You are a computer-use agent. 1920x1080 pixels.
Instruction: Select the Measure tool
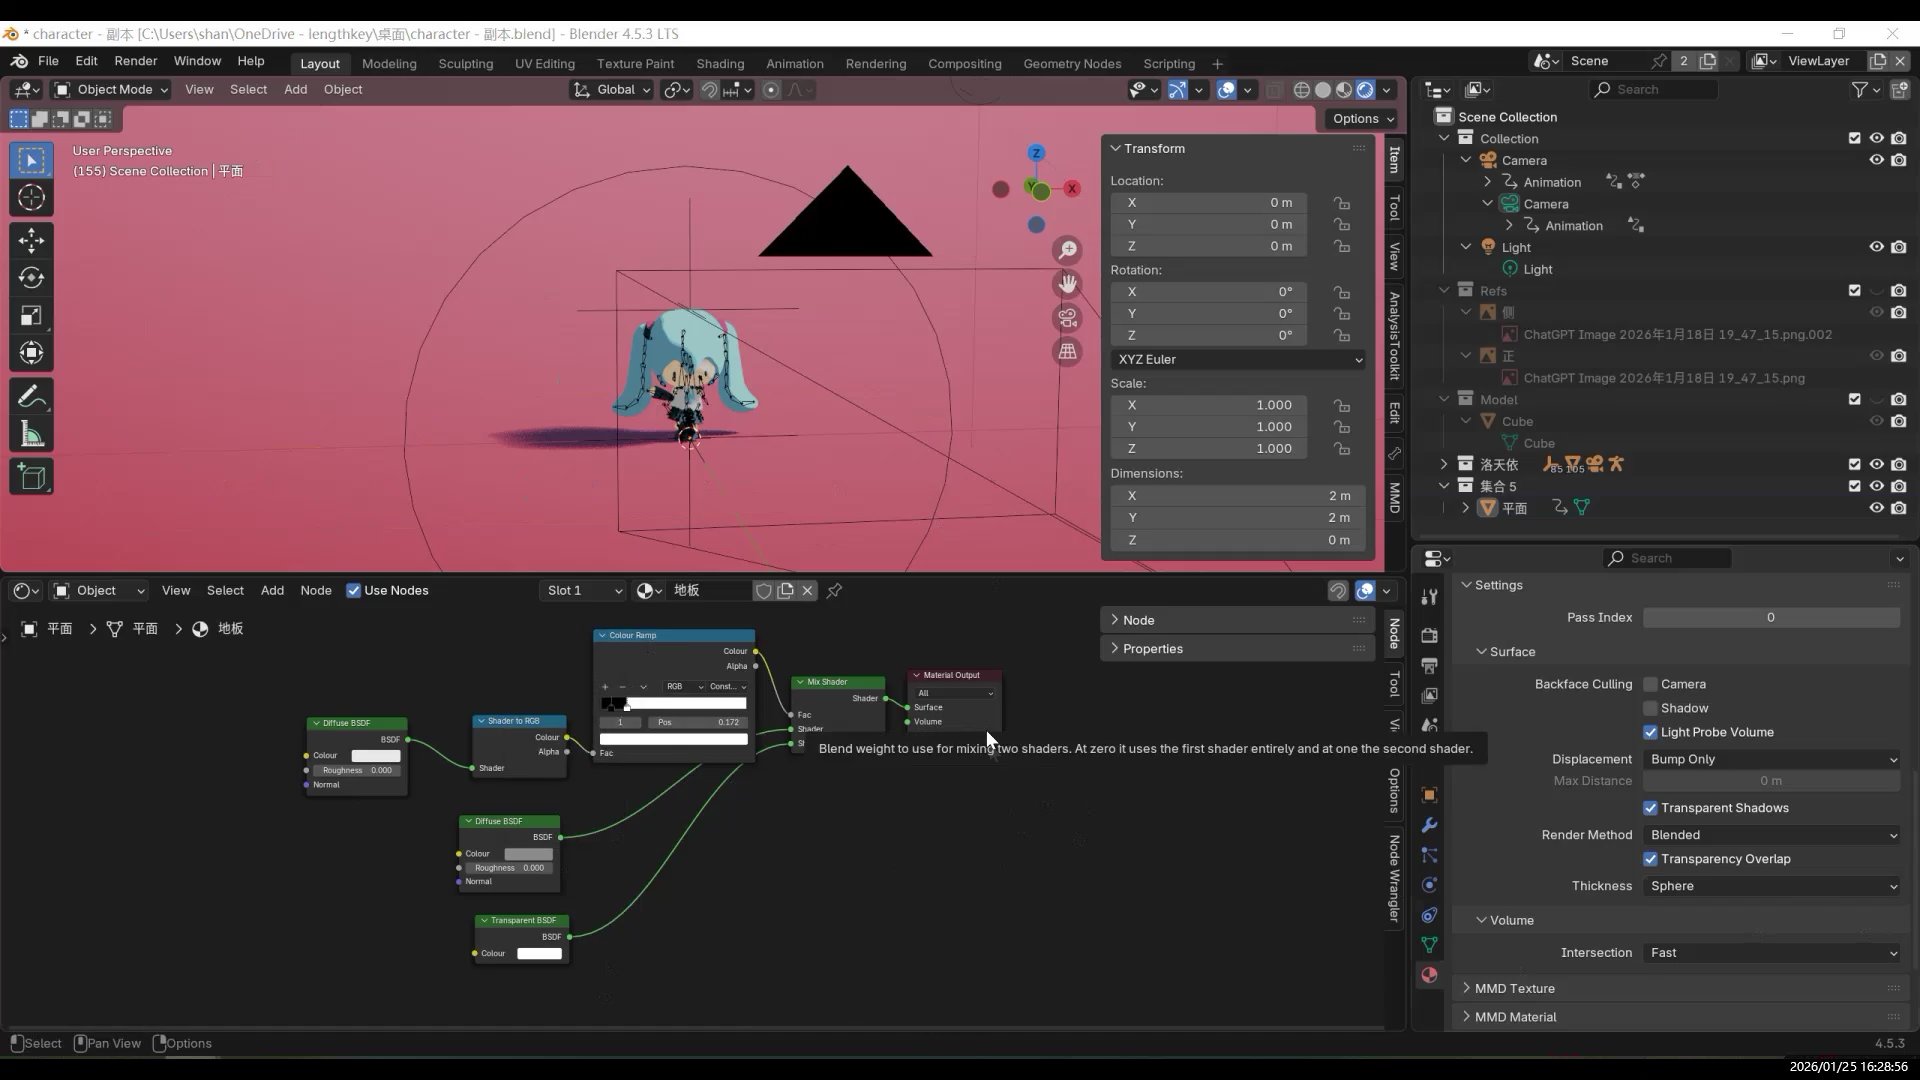coord(31,435)
